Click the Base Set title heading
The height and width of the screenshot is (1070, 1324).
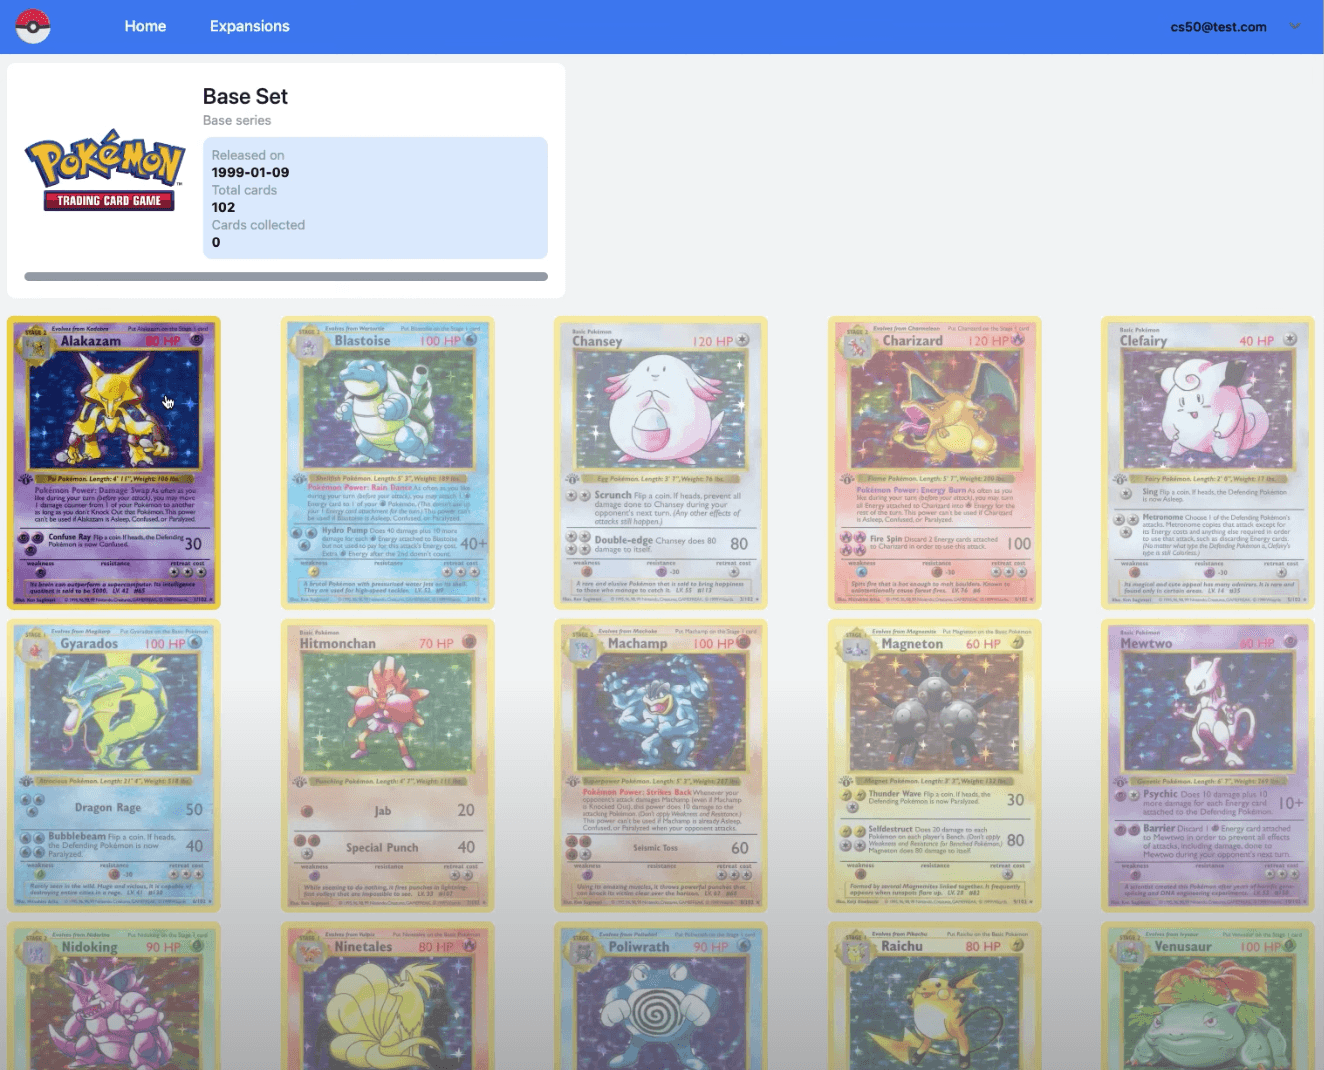245,96
